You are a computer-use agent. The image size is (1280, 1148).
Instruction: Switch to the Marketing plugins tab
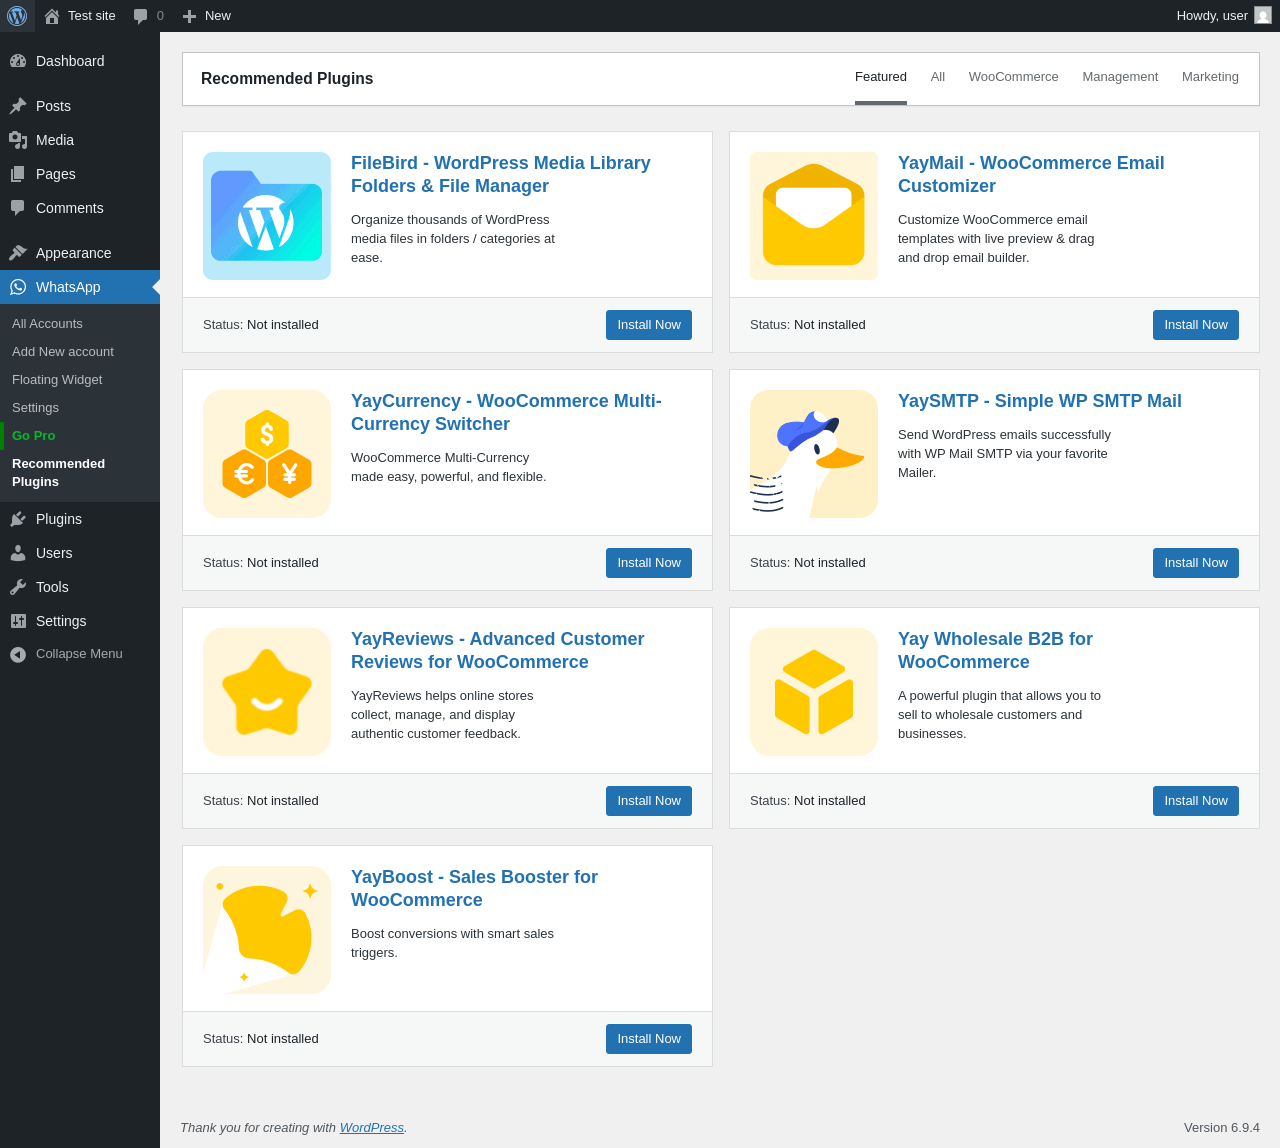pos(1210,77)
